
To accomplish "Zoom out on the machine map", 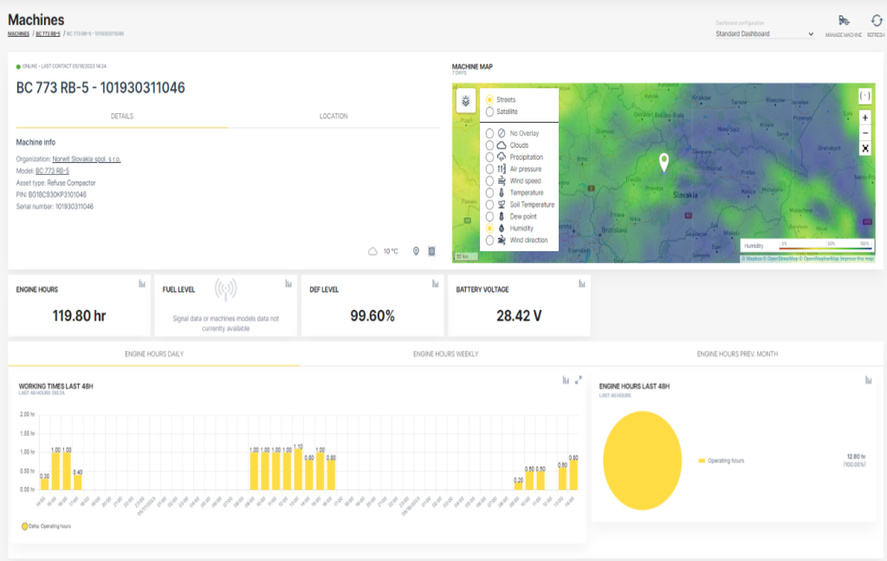I will [x=865, y=133].
